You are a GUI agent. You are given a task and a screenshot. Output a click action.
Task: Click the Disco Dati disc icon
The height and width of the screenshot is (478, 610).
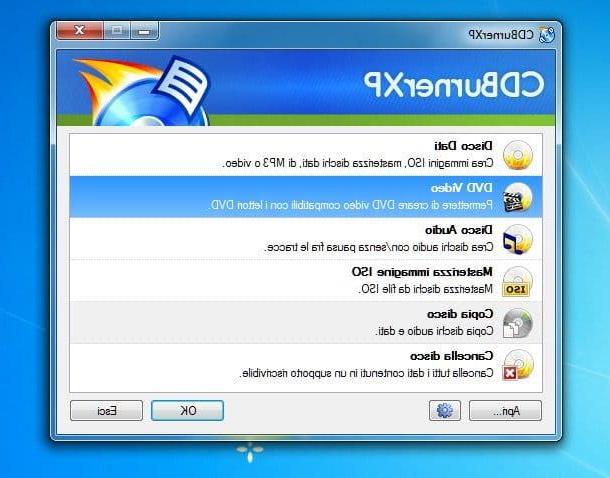(517, 155)
